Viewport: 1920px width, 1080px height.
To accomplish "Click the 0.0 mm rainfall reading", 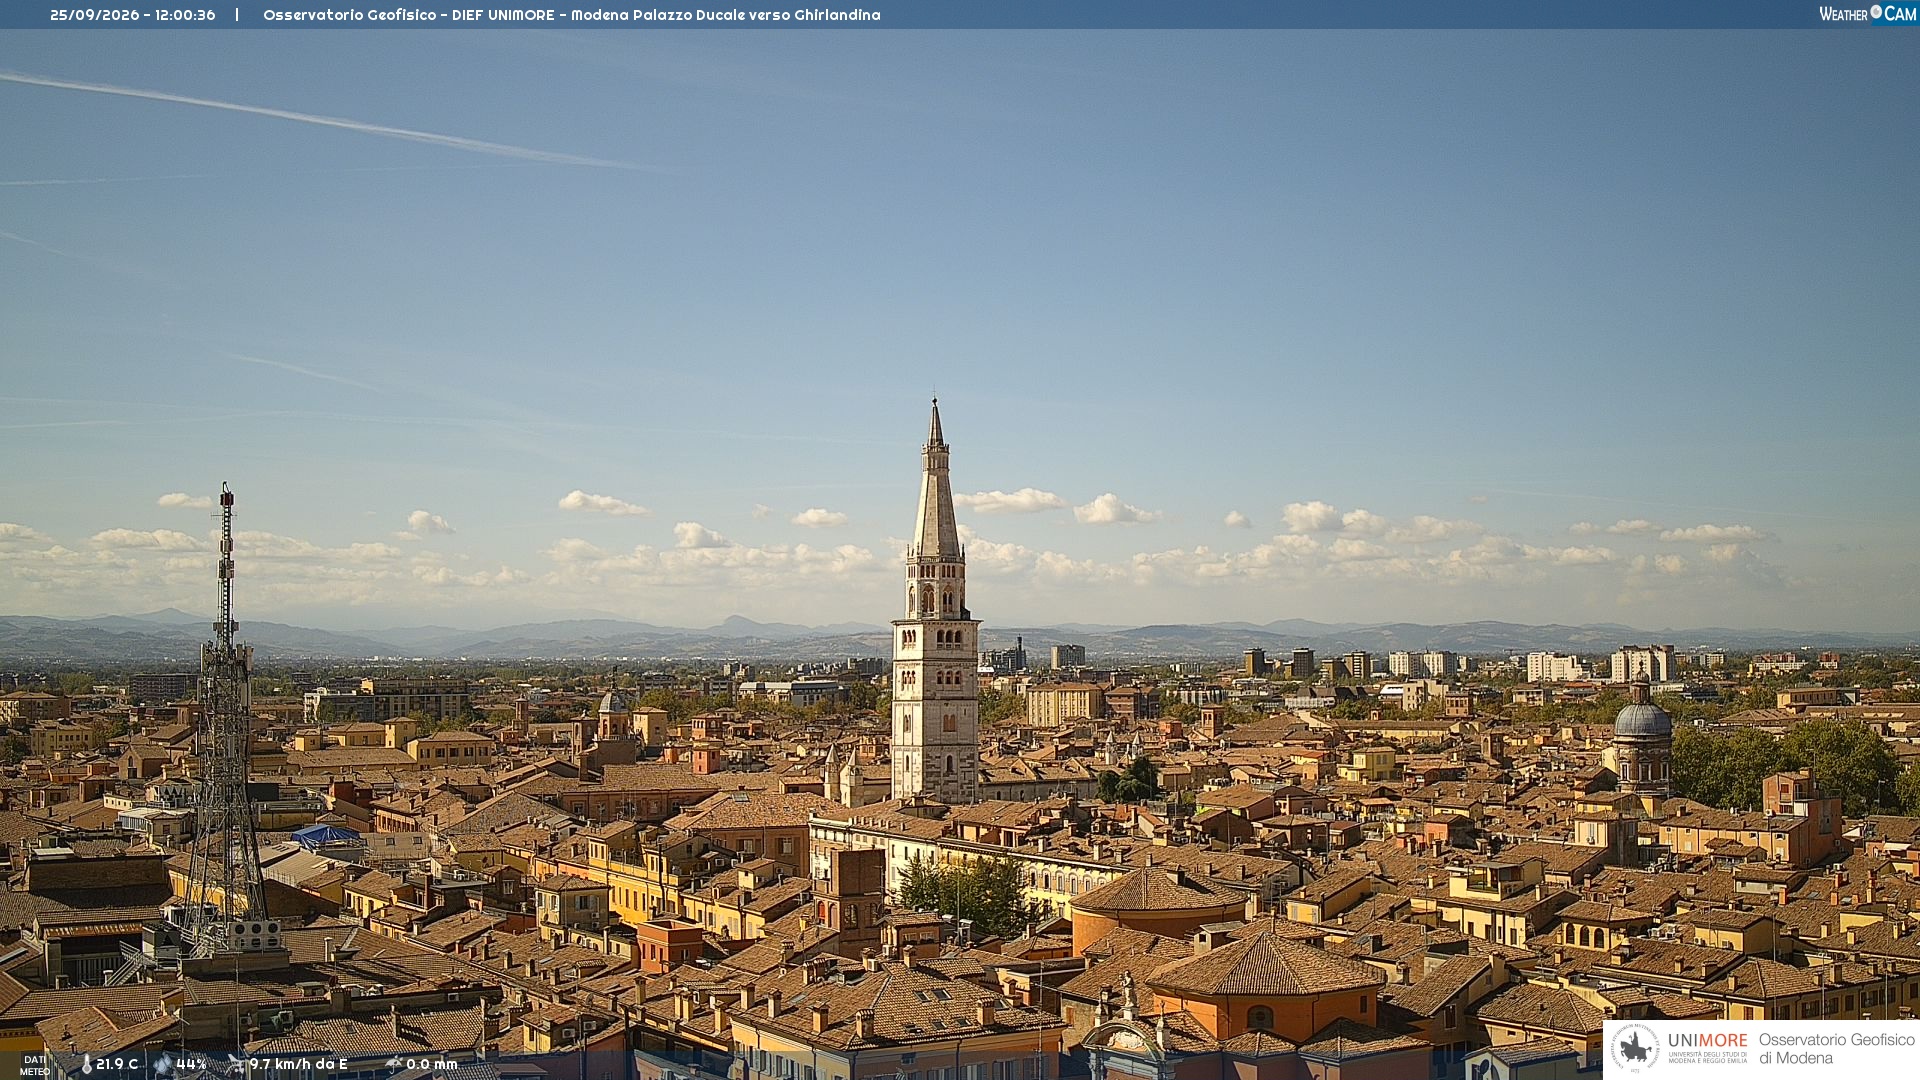I will coord(431,1065).
